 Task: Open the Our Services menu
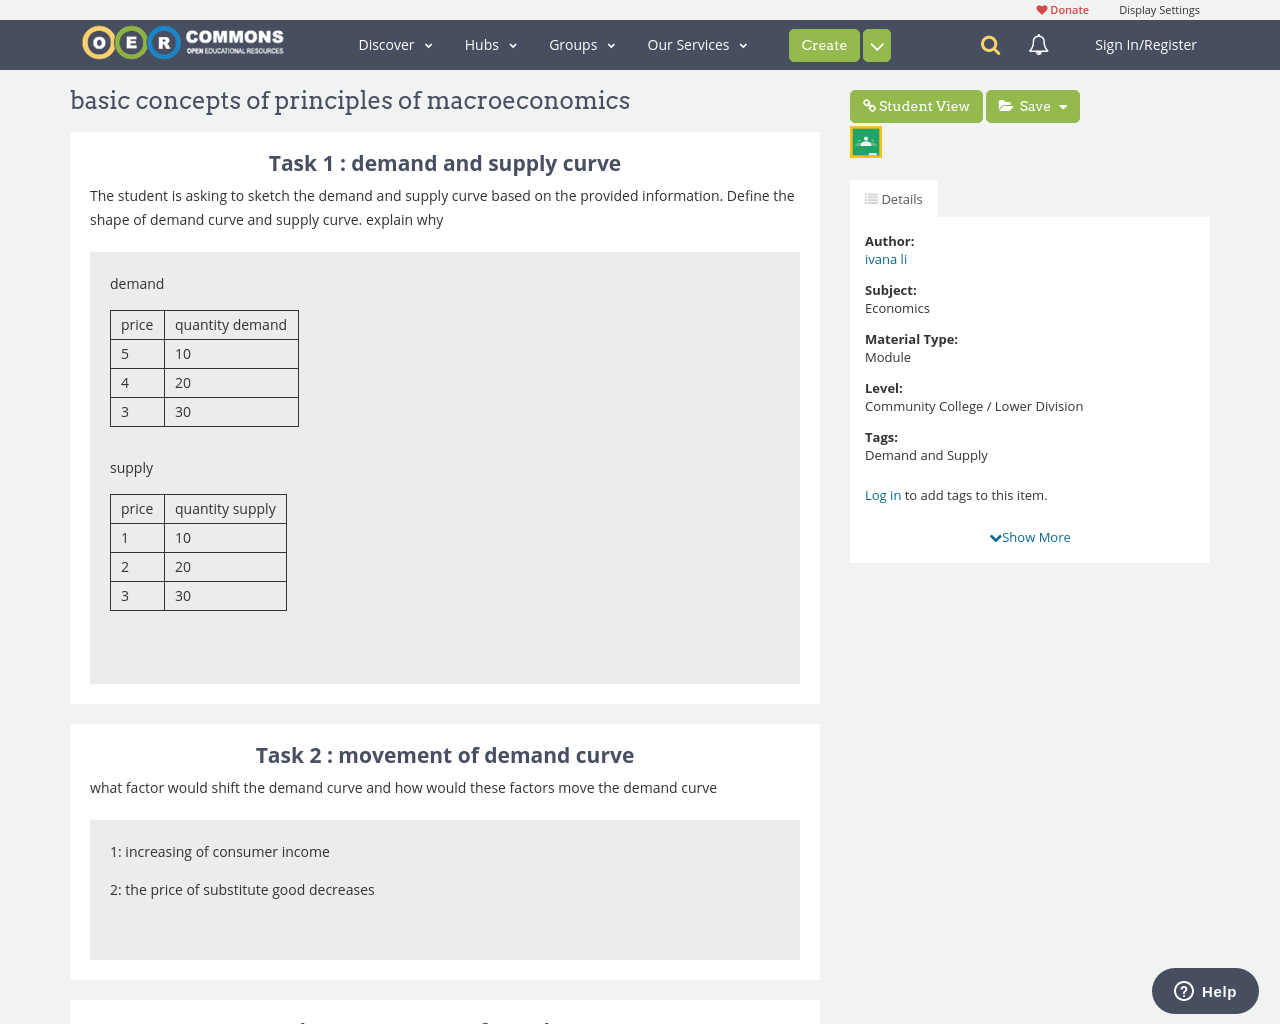[697, 45]
